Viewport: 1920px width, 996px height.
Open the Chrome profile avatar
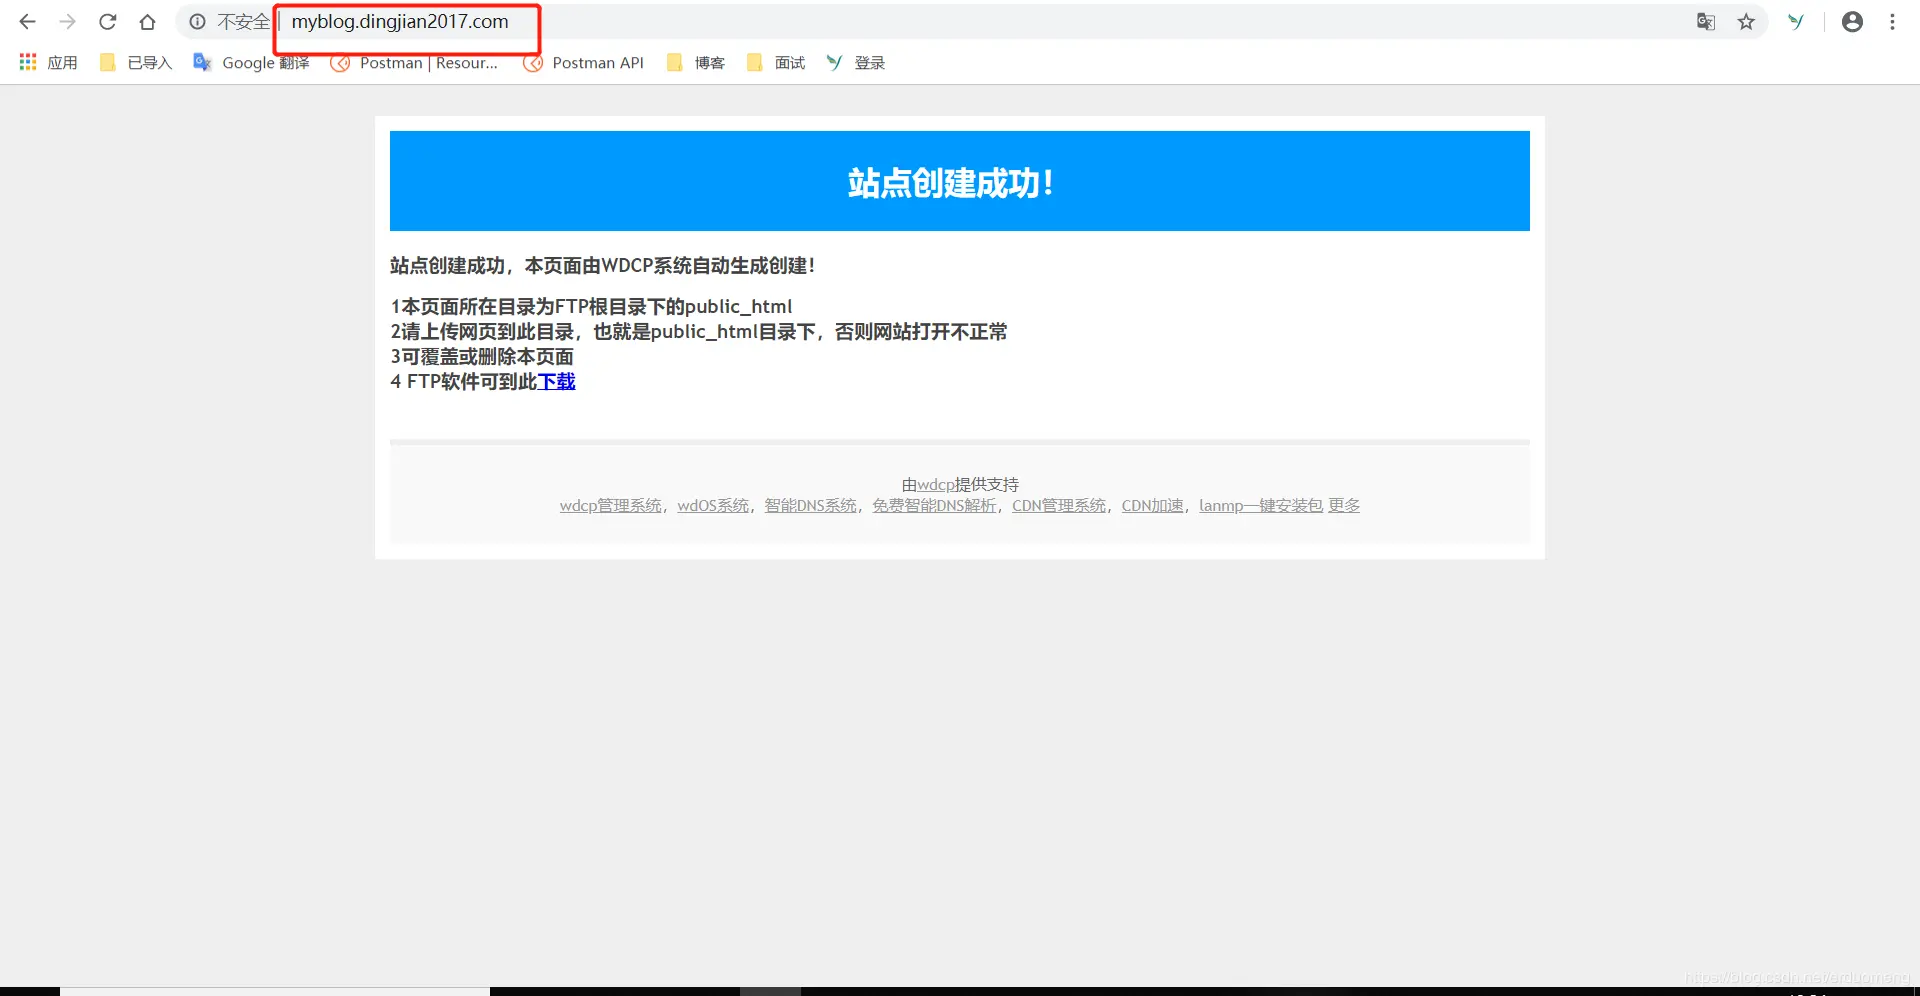pyautogui.click(x=1852, y=21)
